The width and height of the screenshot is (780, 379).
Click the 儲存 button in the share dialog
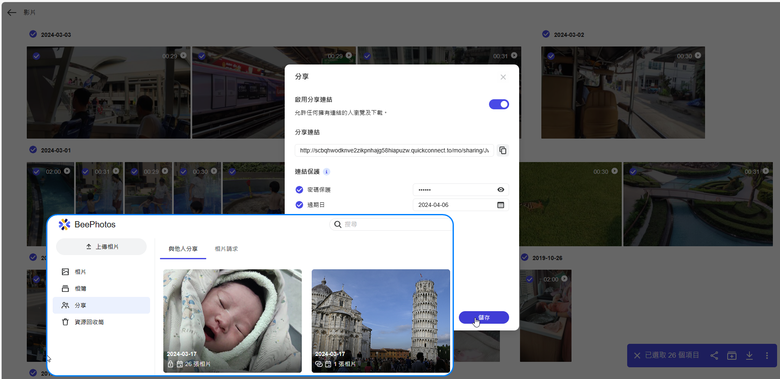pos(484,317)
